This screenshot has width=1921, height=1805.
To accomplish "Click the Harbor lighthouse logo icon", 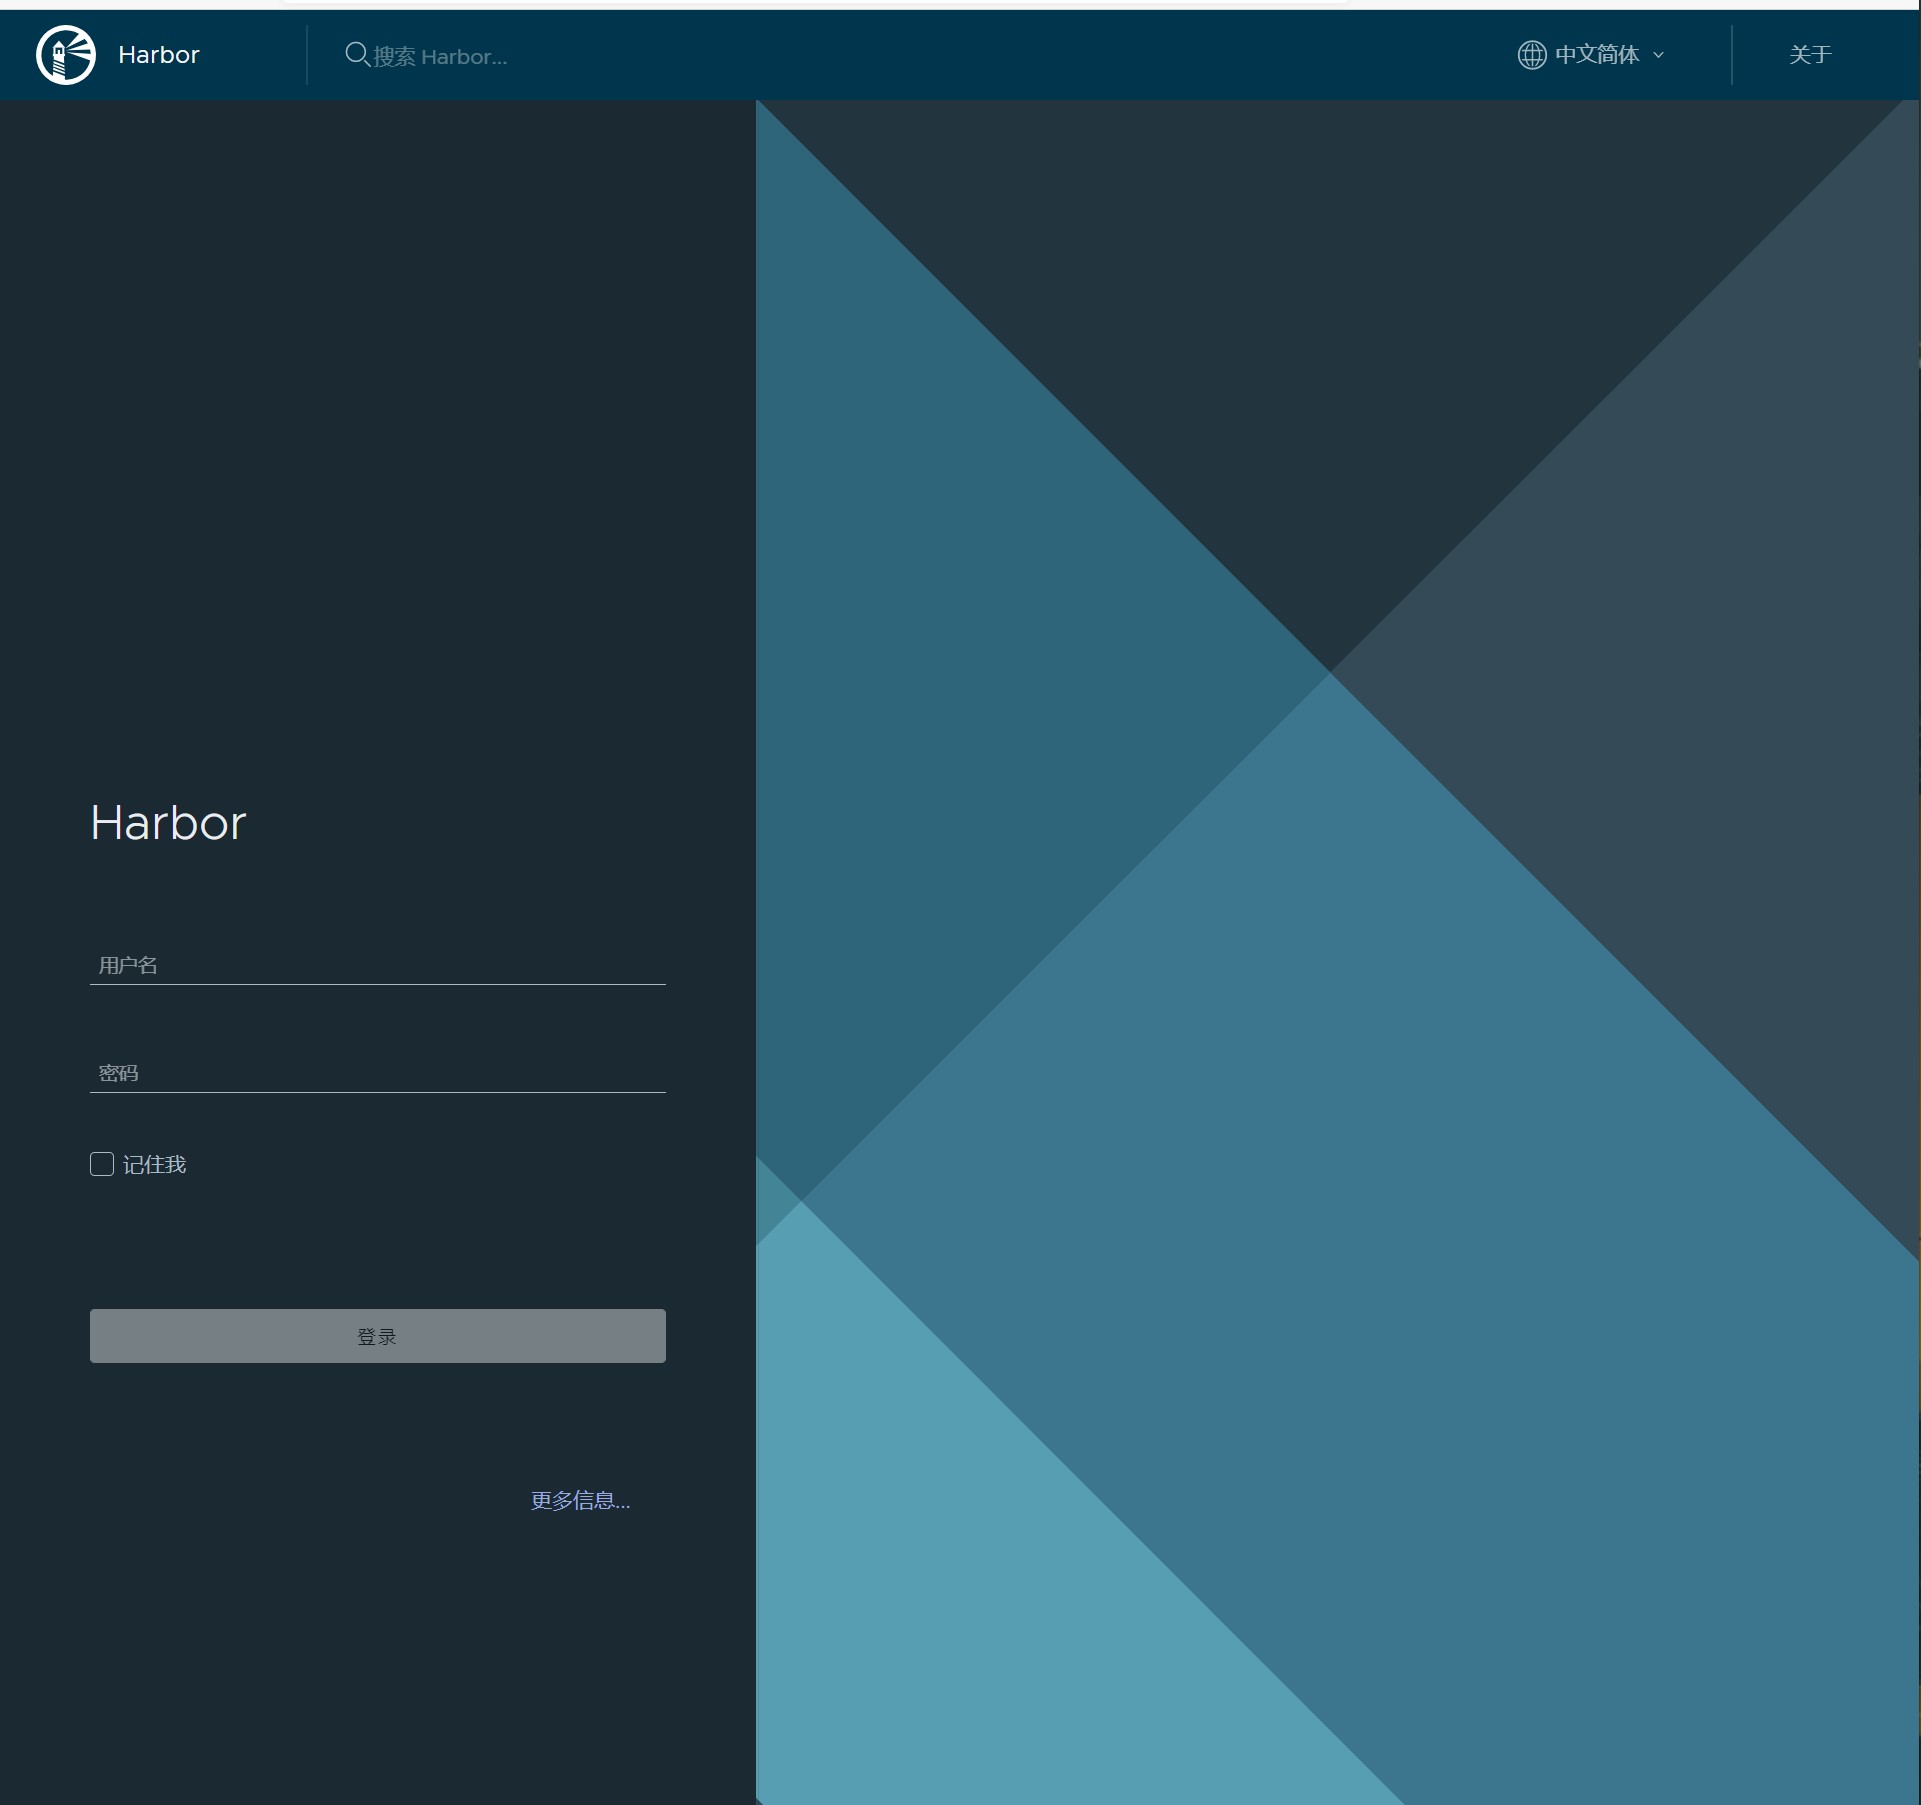I will pos(66,55).
